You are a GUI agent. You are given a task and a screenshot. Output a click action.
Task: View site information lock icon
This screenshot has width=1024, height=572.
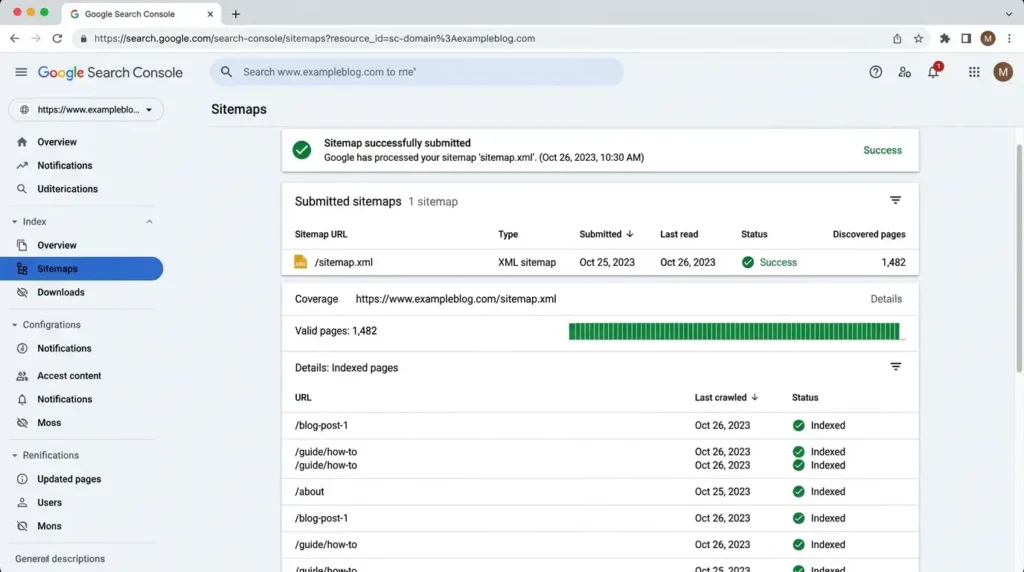click(83, 39)
